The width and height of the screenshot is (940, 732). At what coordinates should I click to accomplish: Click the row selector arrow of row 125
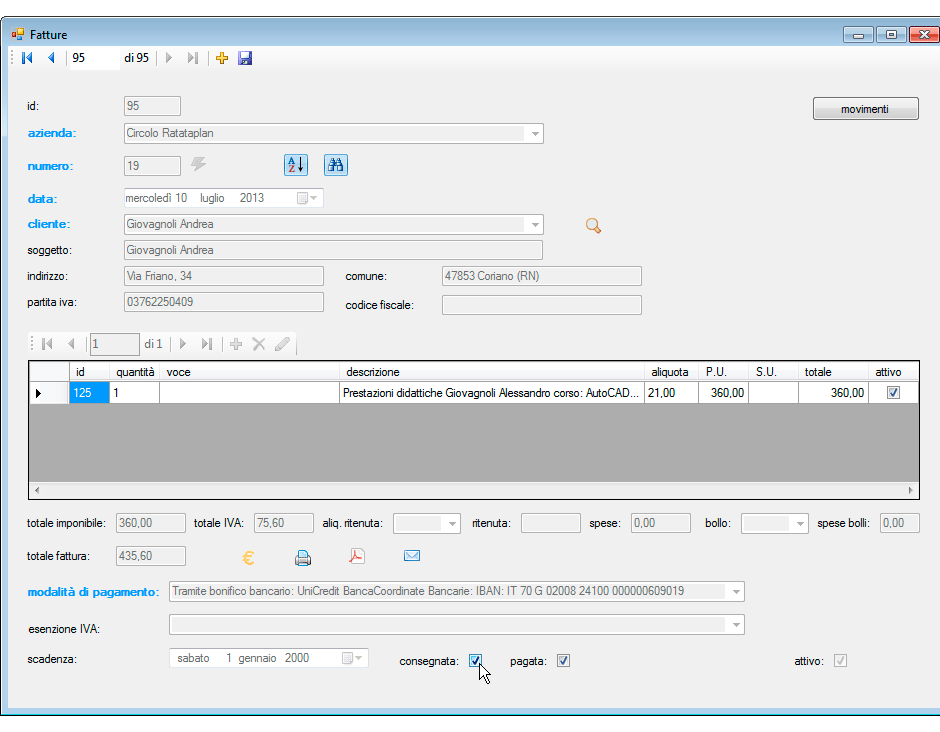pos(49,393)
